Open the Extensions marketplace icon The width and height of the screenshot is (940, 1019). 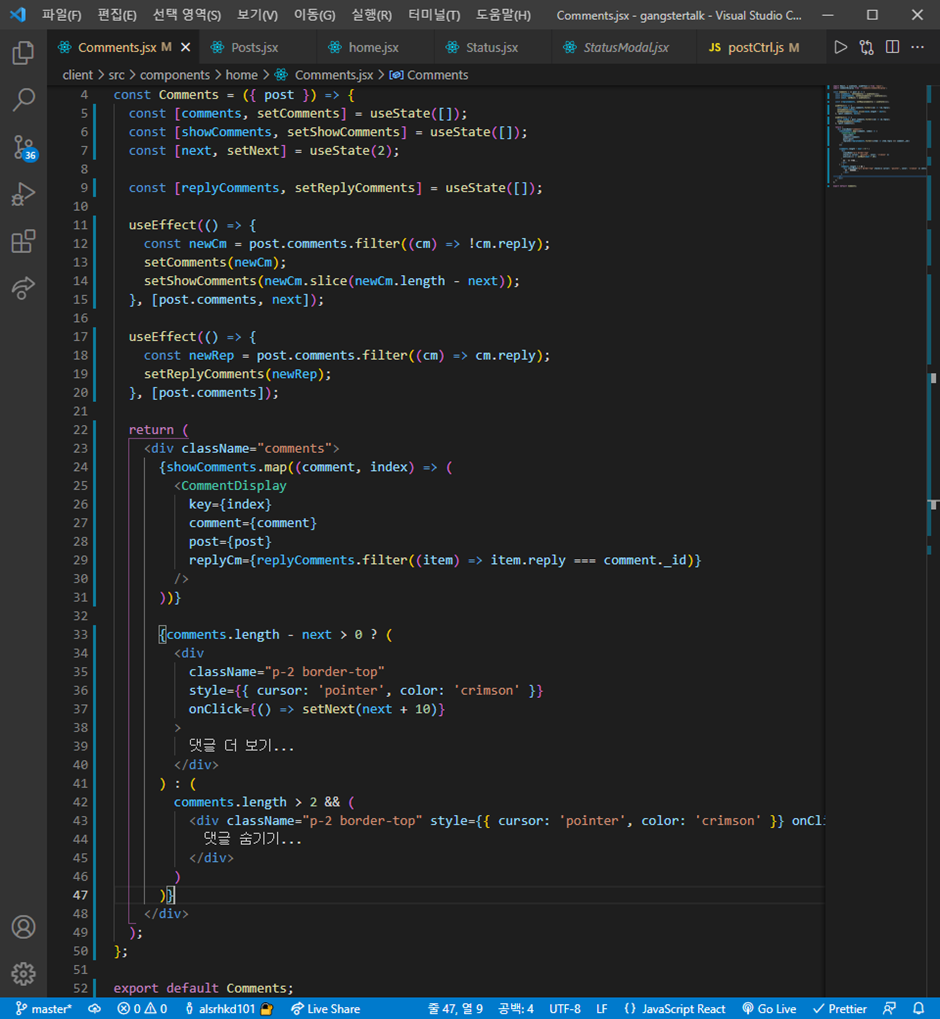point(24,240)
